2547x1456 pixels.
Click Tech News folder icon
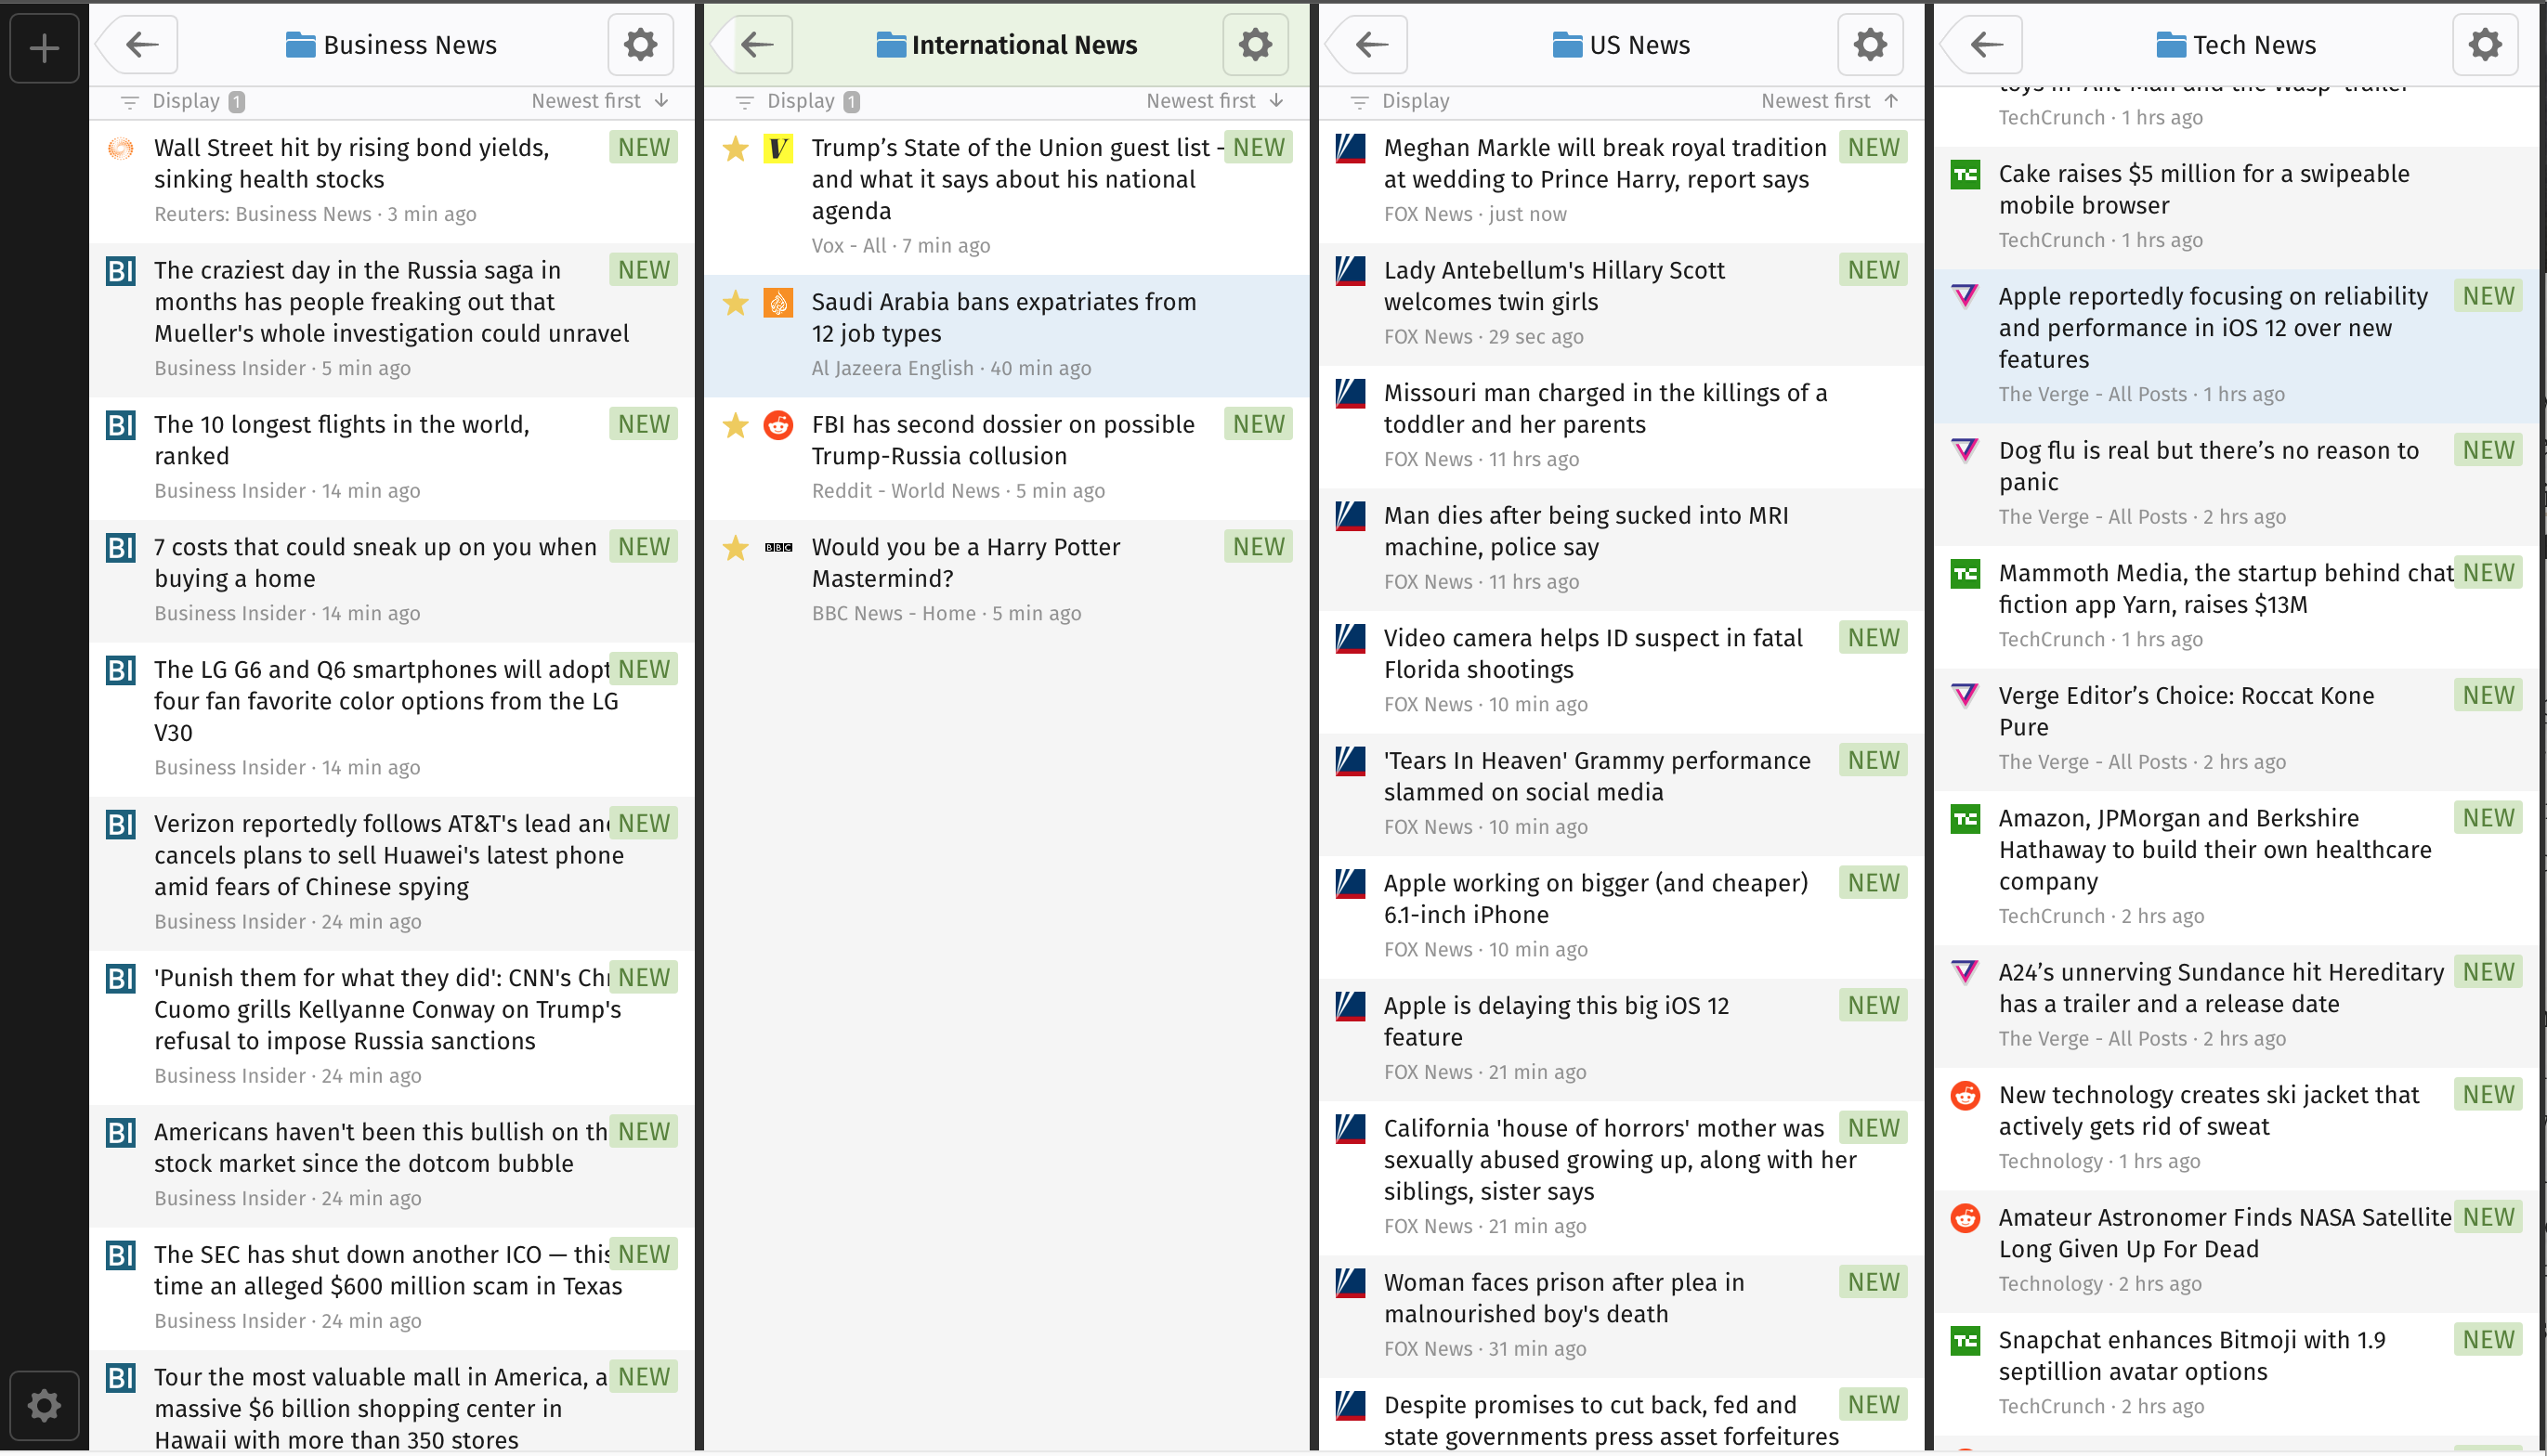click(2171, 45)
